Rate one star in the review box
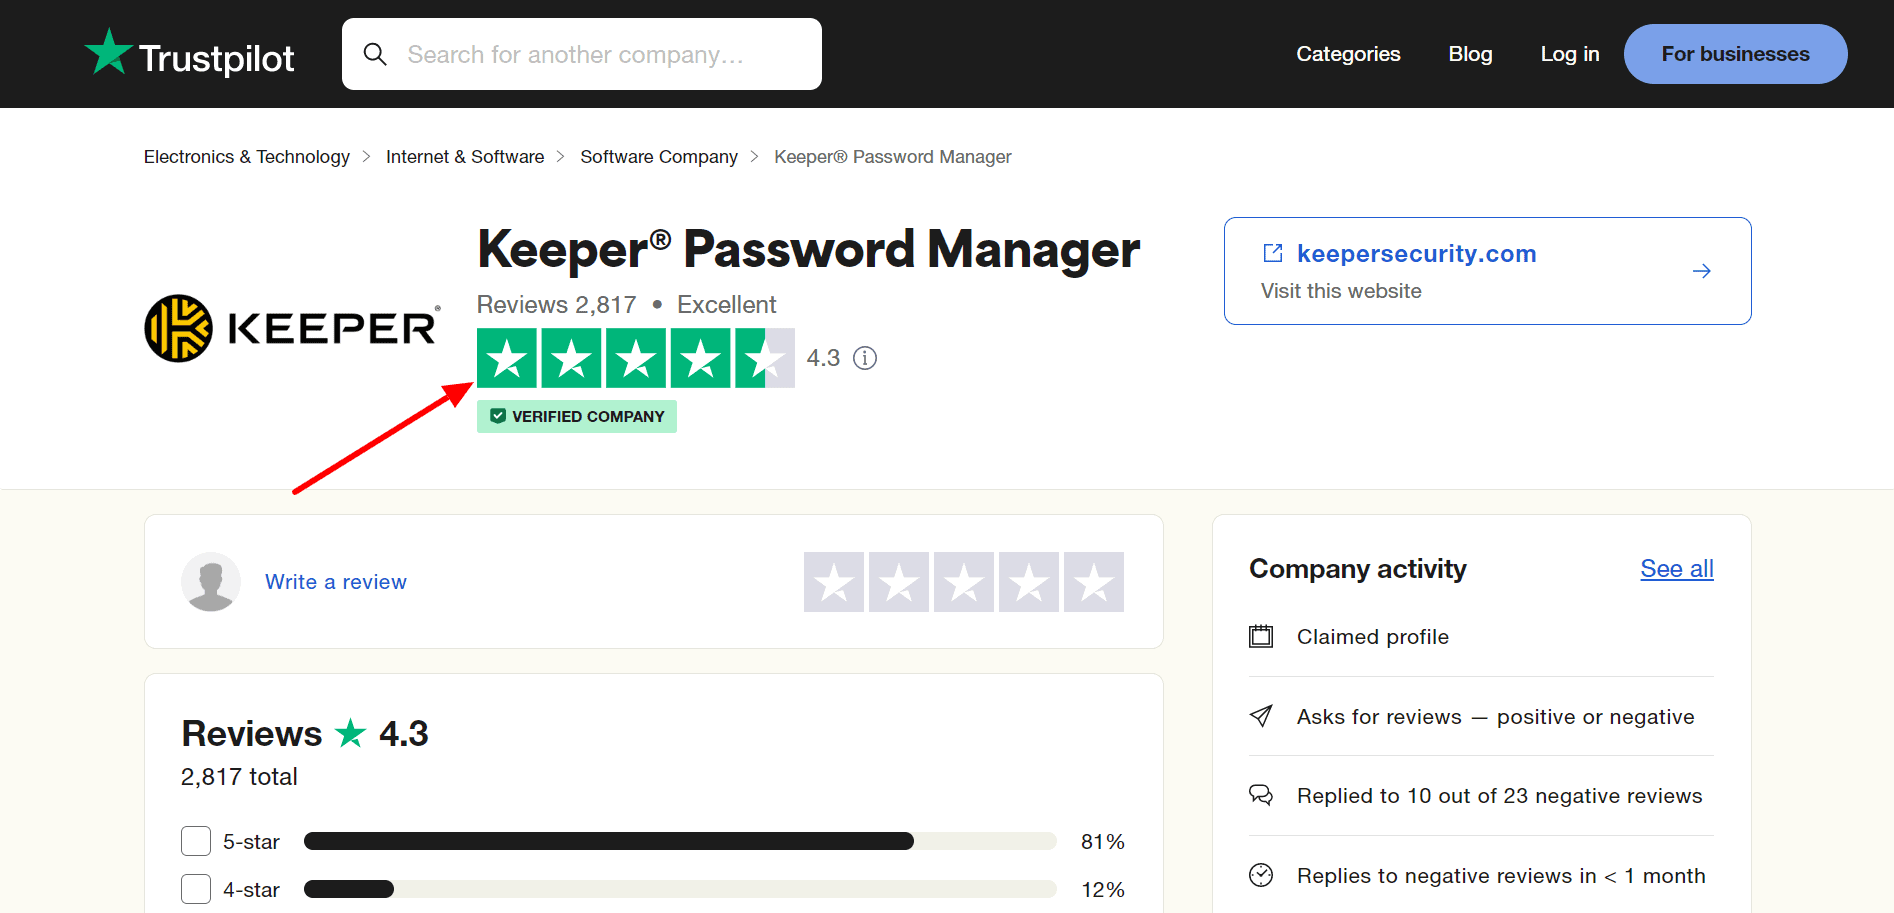1894x913 pixels. tap(834, 582)
